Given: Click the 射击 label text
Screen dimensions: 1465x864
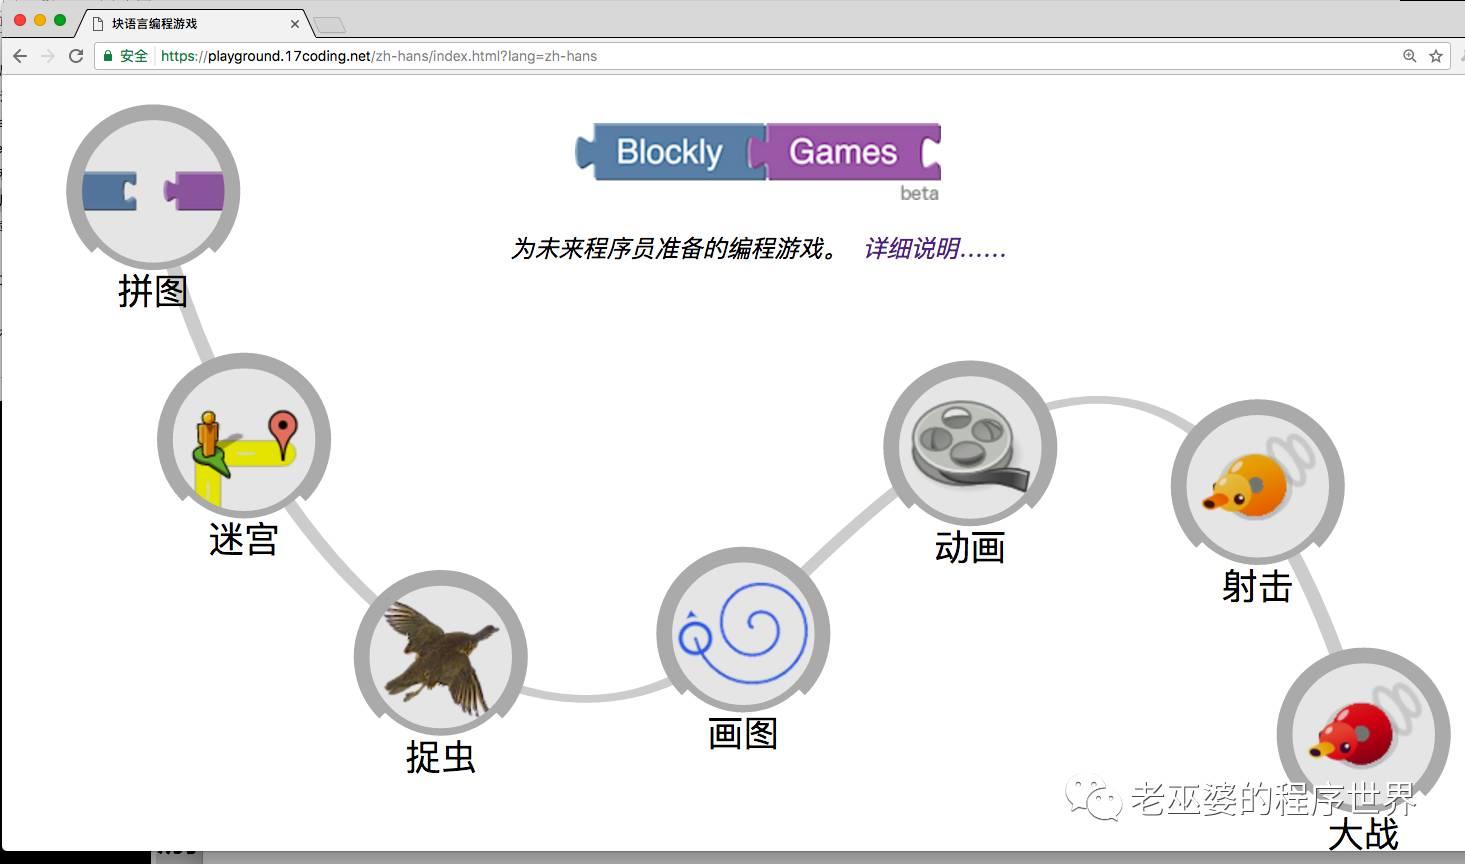Looking at the screenshot, I should coord(1257,586).
